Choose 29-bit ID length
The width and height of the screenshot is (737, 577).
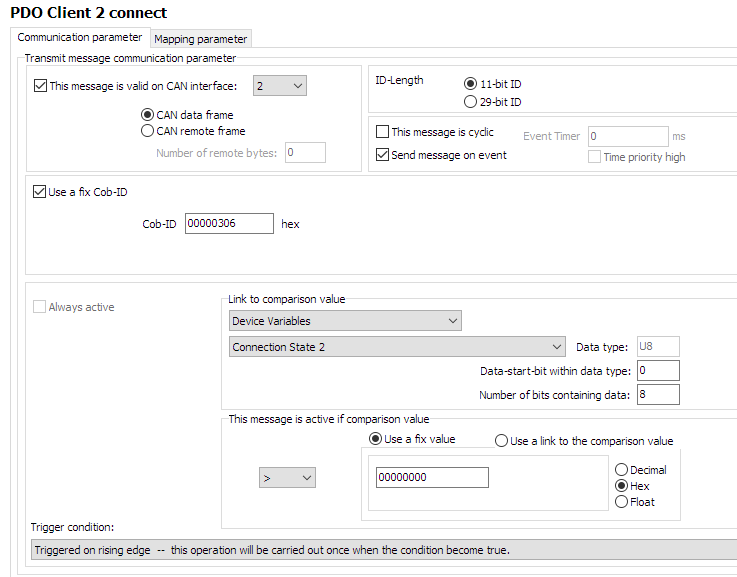[471, 102]
